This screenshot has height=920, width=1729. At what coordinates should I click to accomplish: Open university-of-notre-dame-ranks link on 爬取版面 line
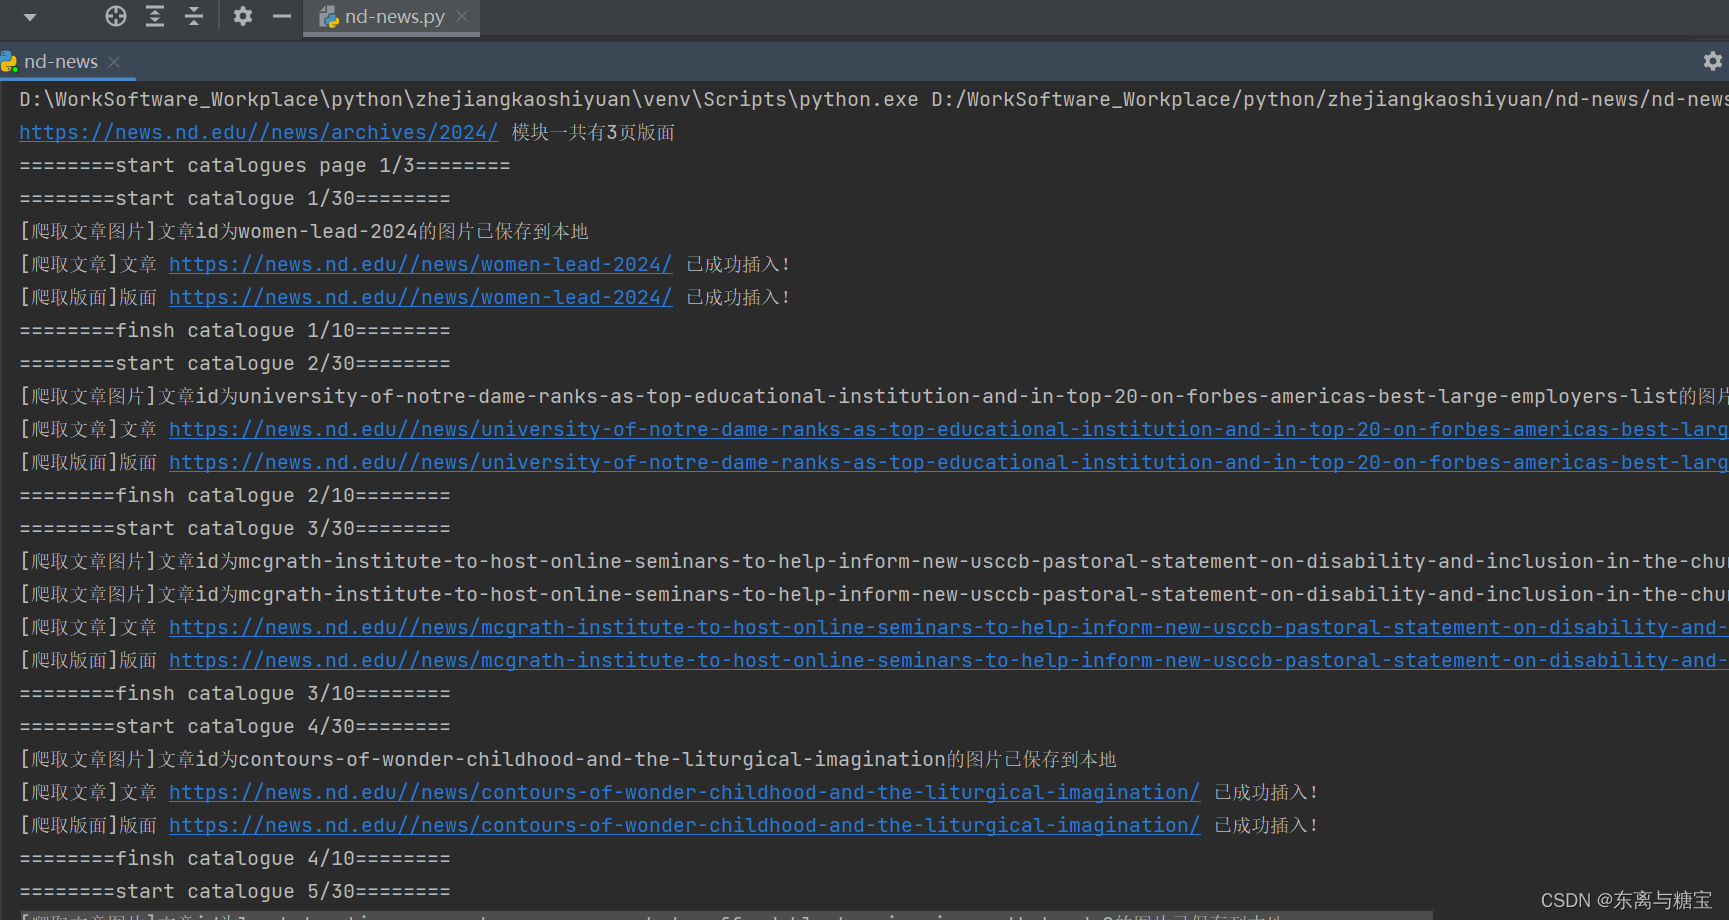point(948,462)
